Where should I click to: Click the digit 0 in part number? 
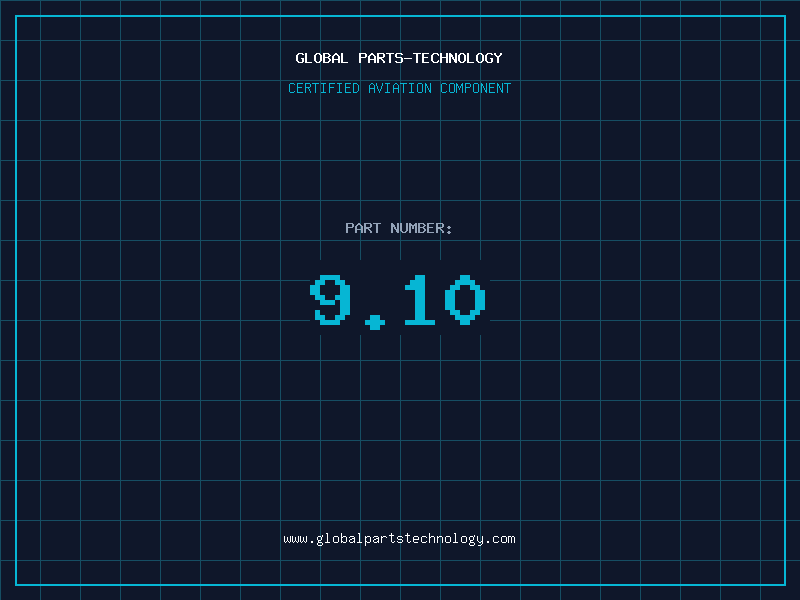point(465,299)
